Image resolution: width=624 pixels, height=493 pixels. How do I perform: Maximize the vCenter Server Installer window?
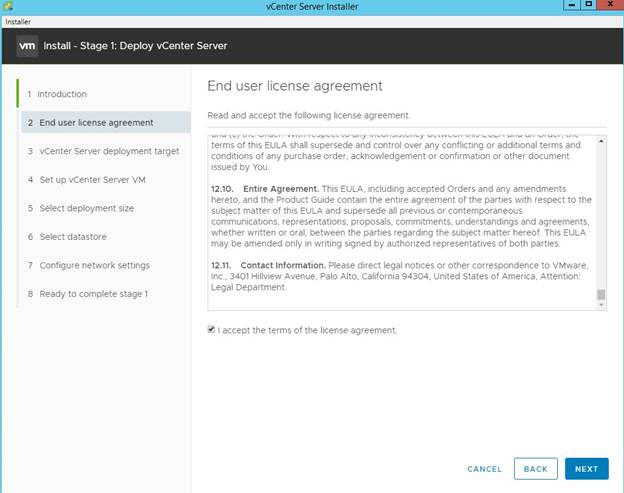click(x=589, y=5)
